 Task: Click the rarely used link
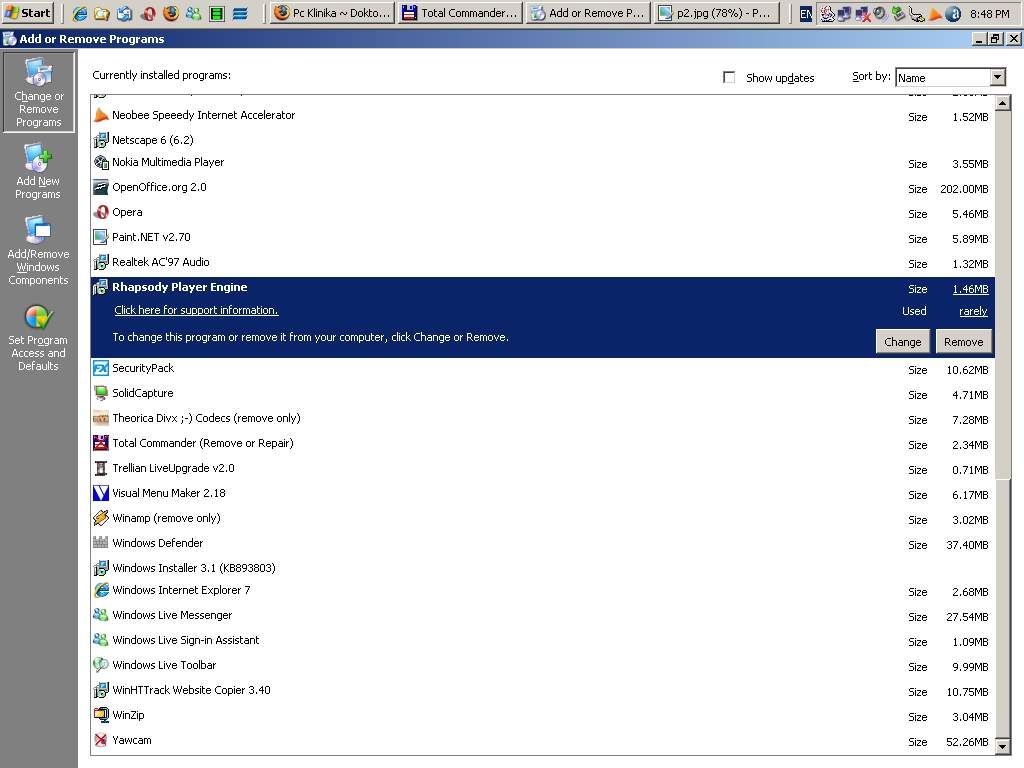973,312
